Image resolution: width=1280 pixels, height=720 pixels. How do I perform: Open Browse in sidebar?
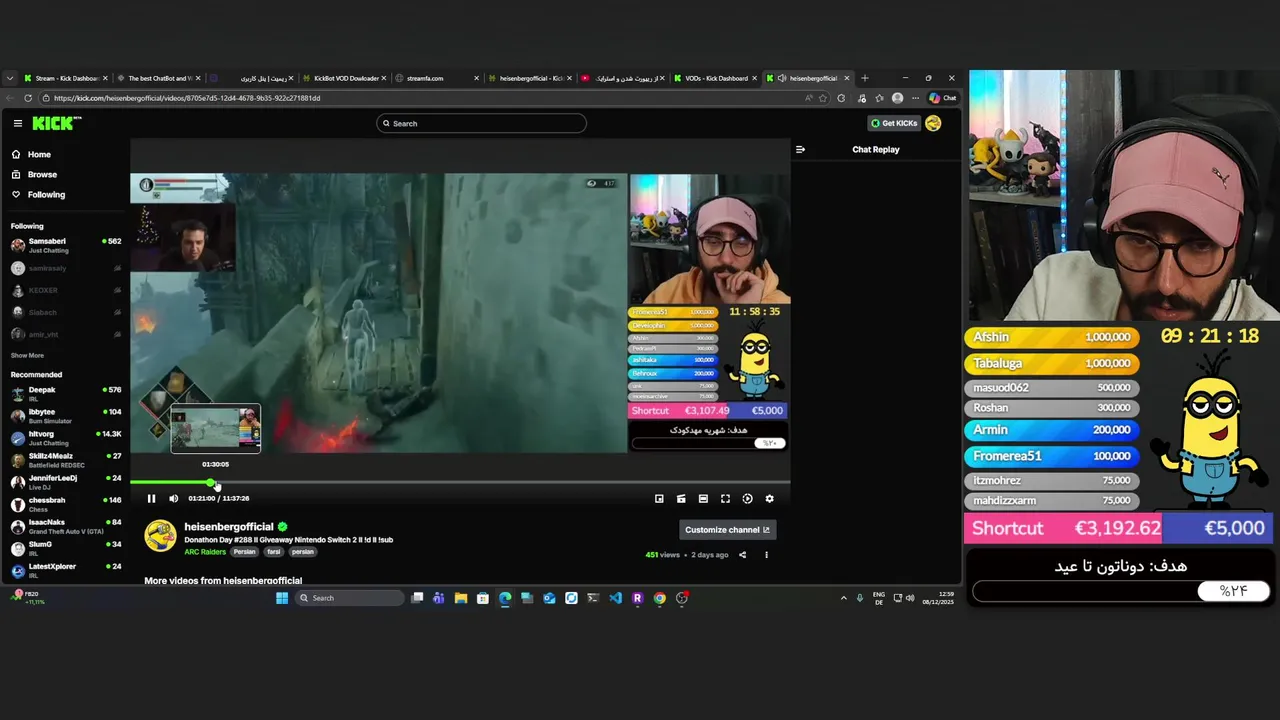pyautogui.click(x=42, y=174)
